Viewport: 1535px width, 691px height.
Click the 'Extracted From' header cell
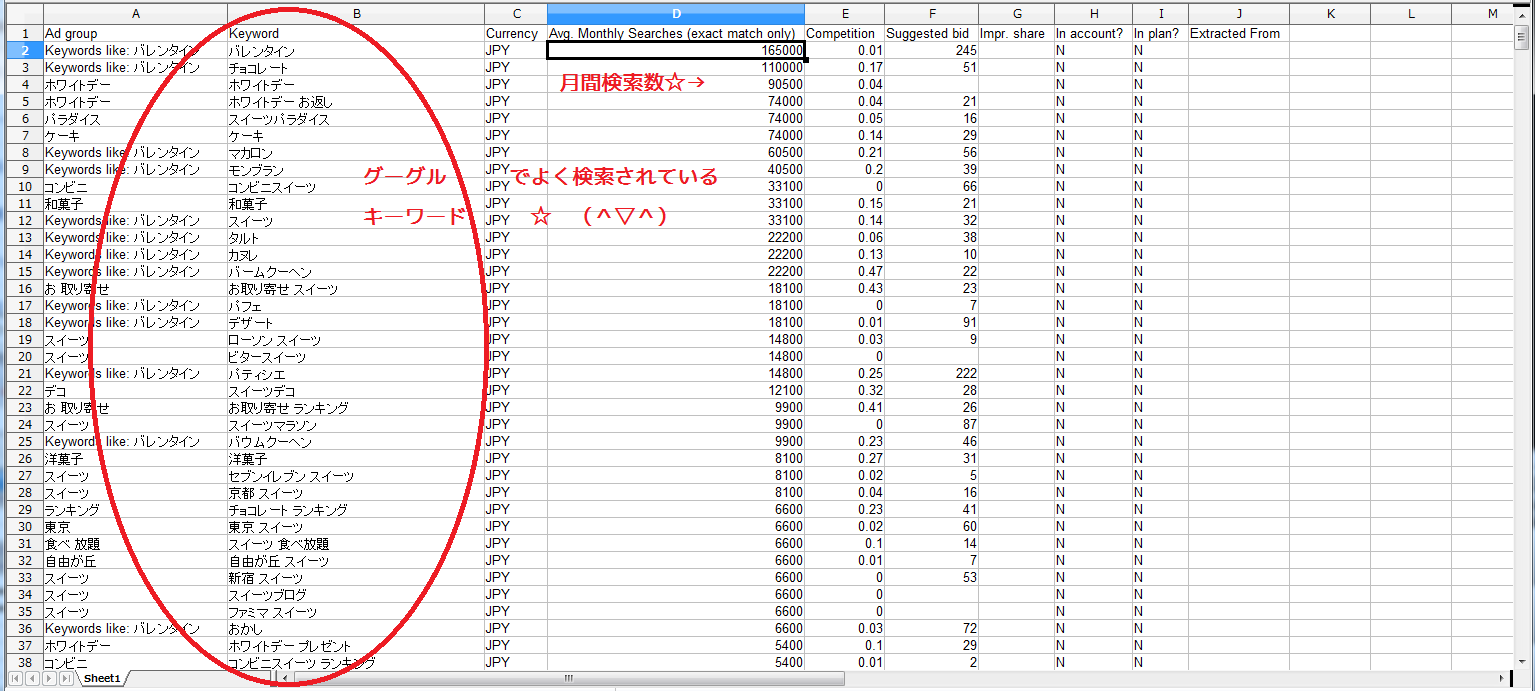point(1238,33)
